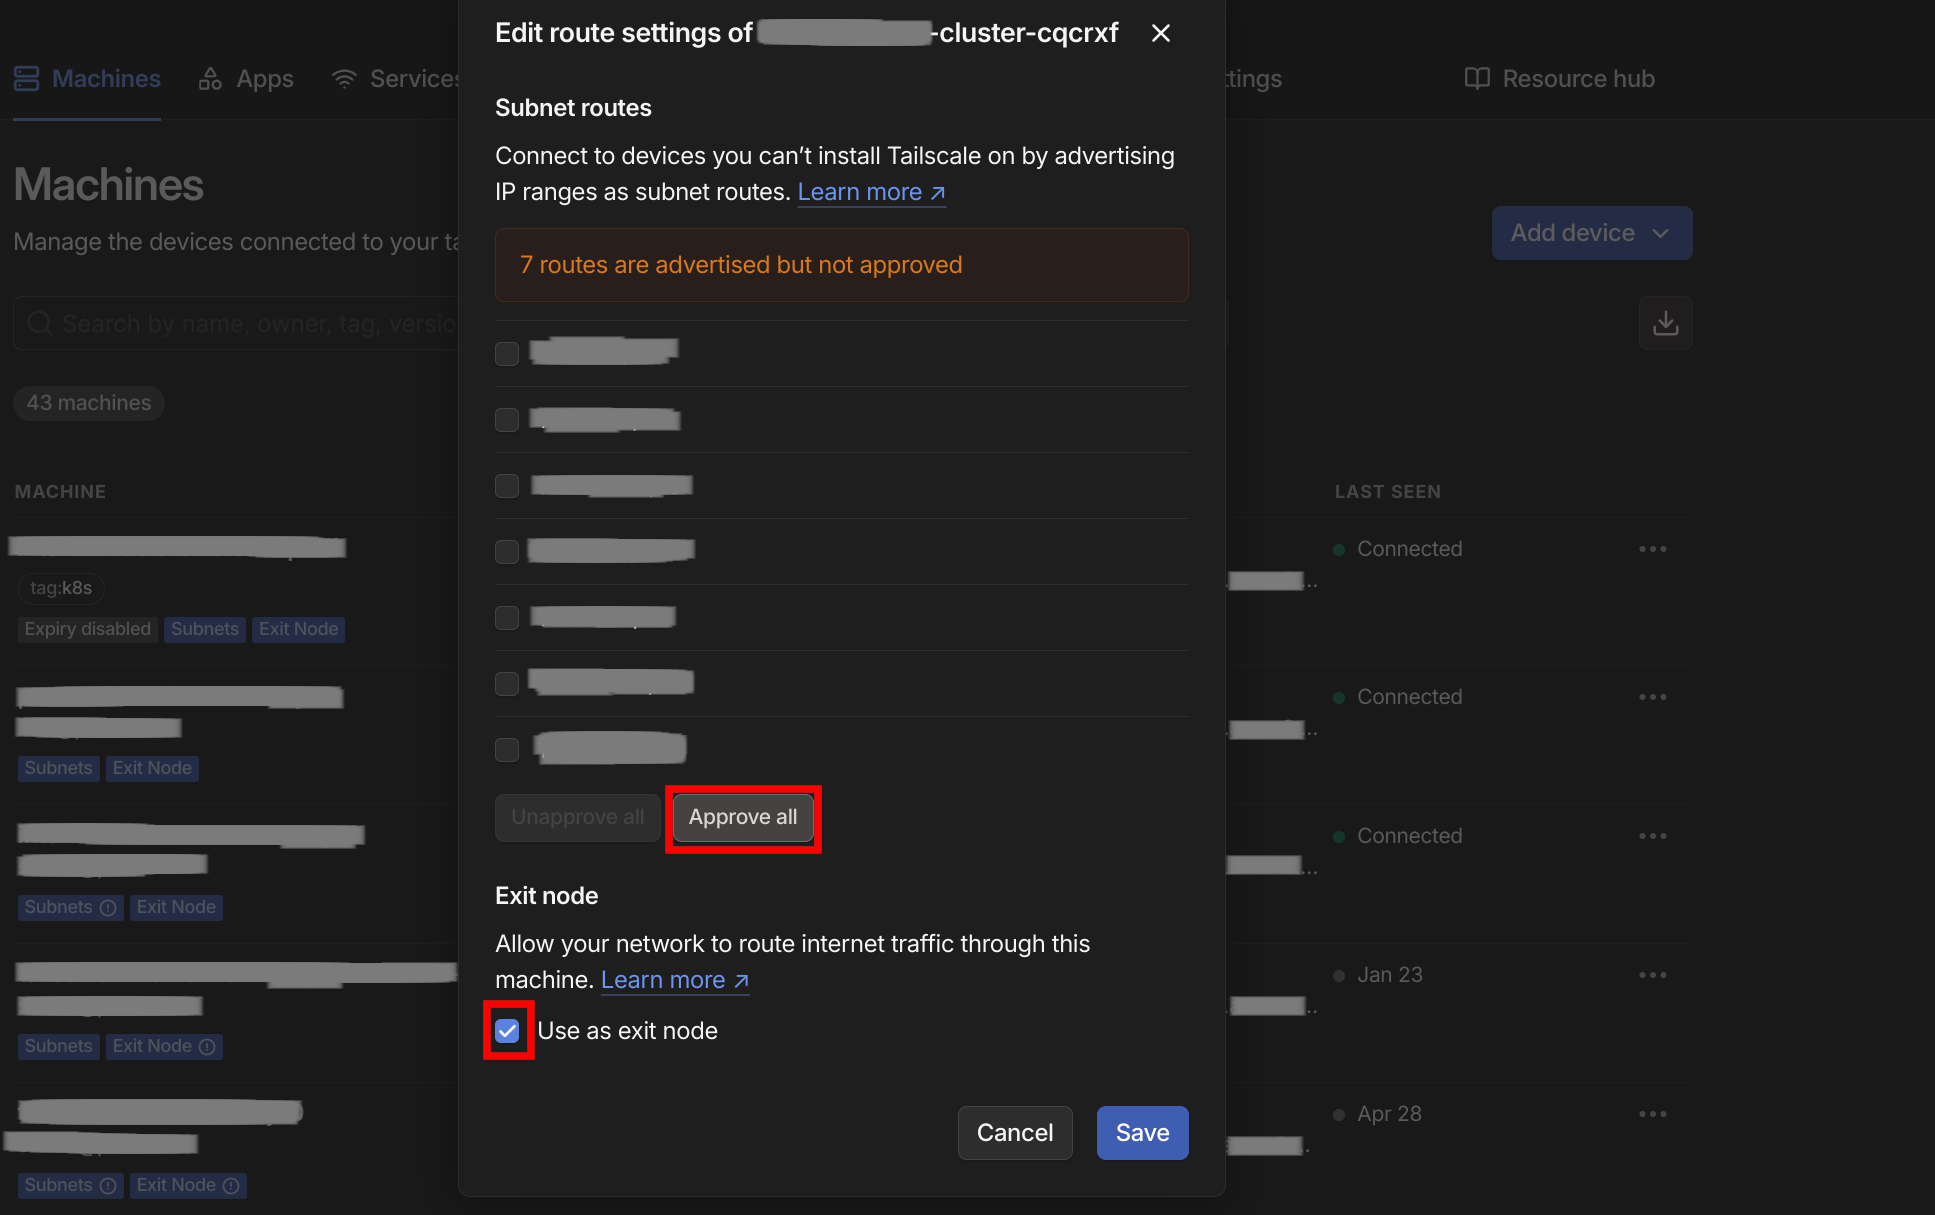The image size is (1935, 1215).
Task: Click the Machines server icon in navigation
Action: click(25, 78)
